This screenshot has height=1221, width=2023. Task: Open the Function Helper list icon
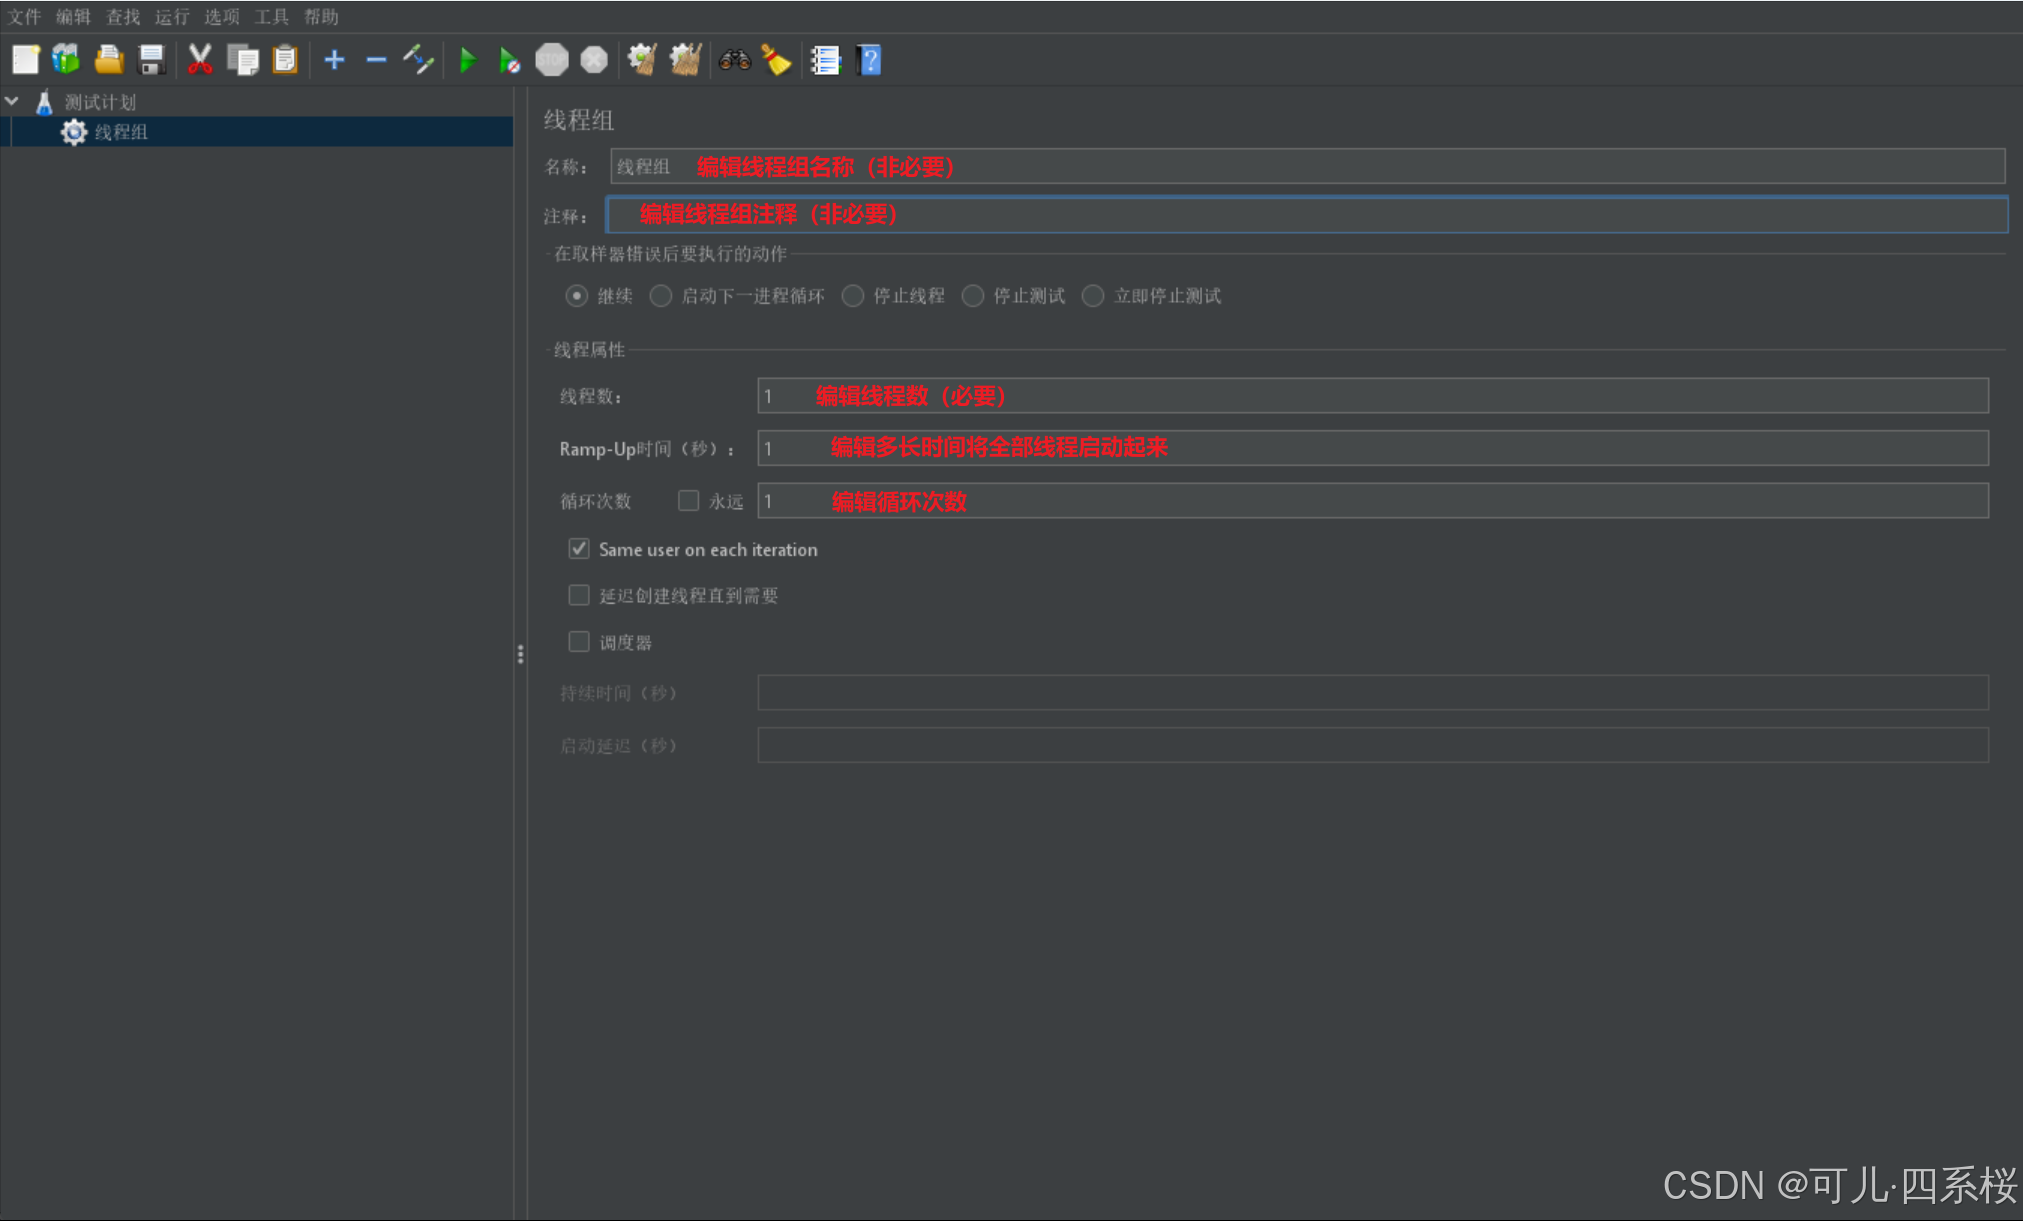pyautogui.click(x=825, y=61)
